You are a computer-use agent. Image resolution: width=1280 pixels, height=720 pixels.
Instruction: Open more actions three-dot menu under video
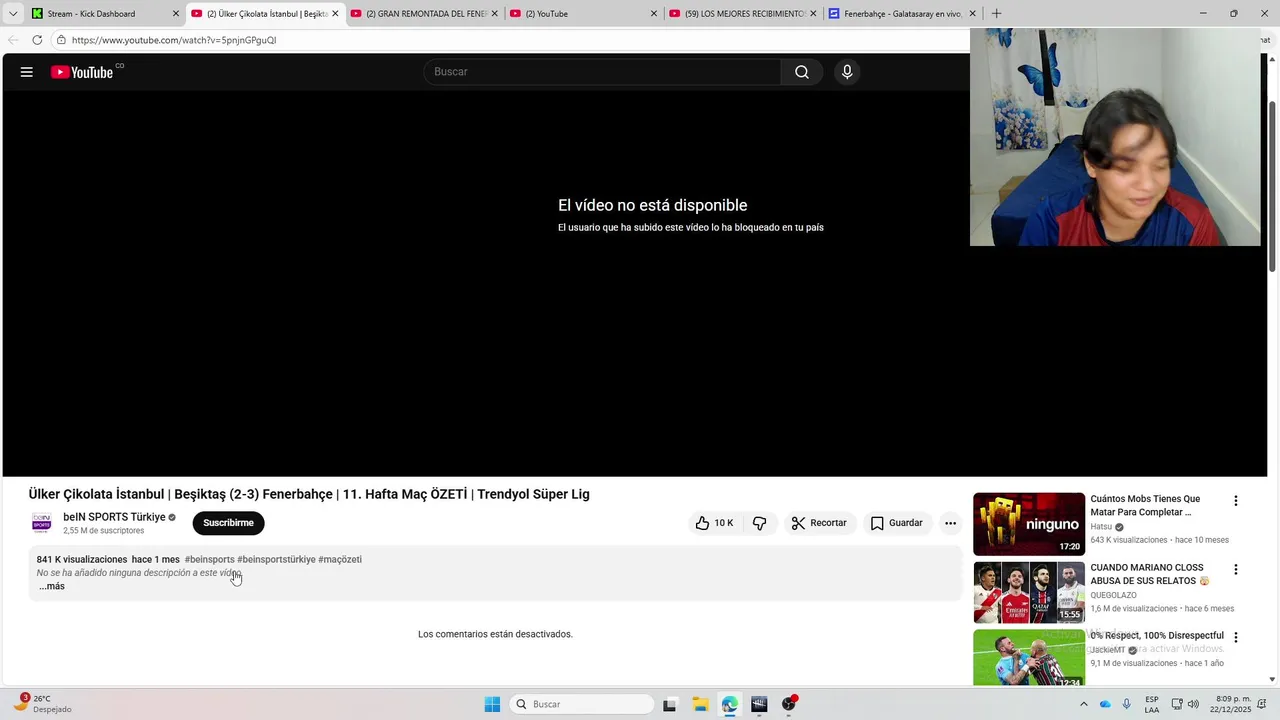tap(950, 523)
